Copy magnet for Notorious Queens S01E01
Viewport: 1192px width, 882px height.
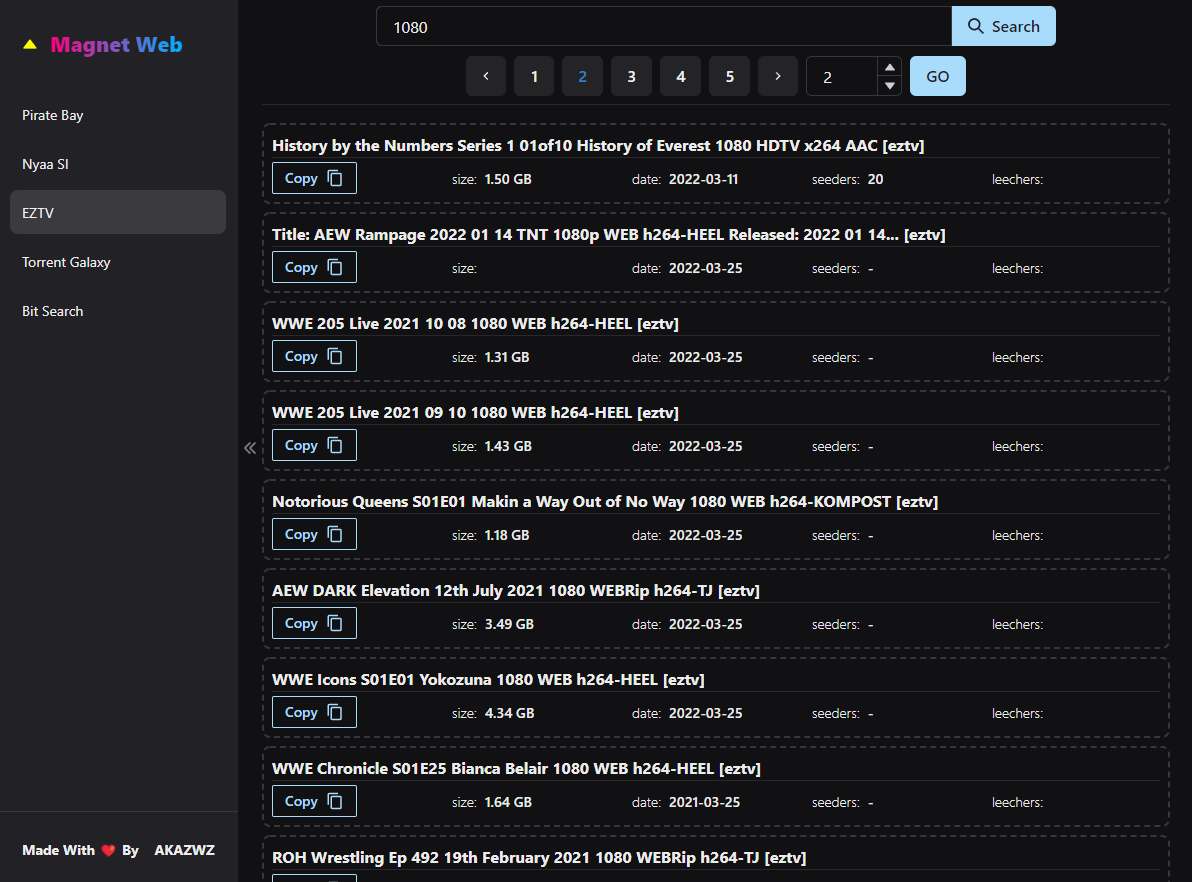coord(314,534)
